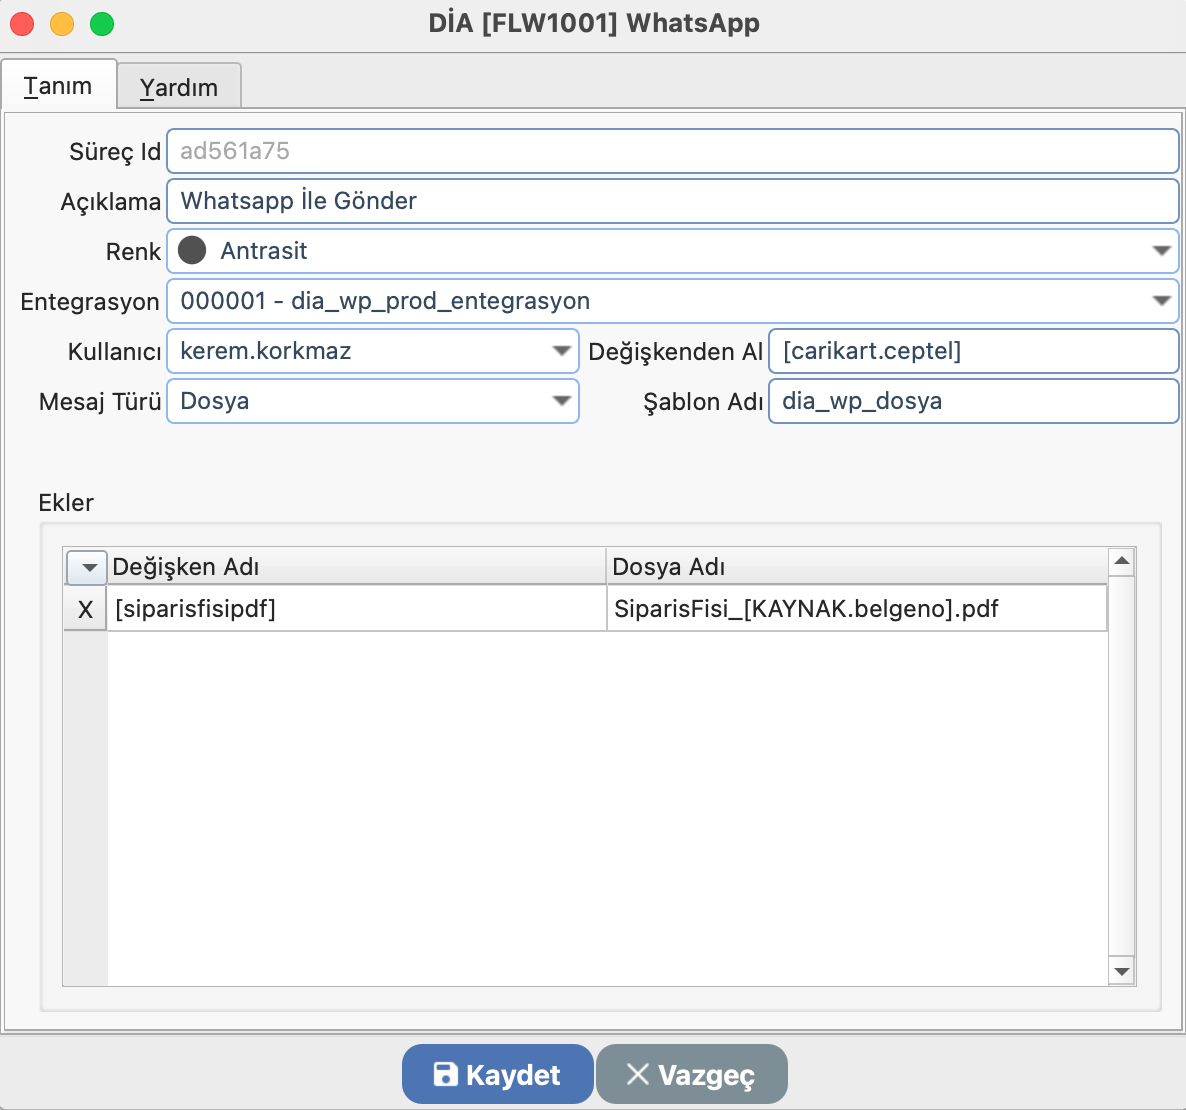Viewport: 1186px width, 1110px height.
Task: Focus the Değişkenden Al input field
Action: 972,351
